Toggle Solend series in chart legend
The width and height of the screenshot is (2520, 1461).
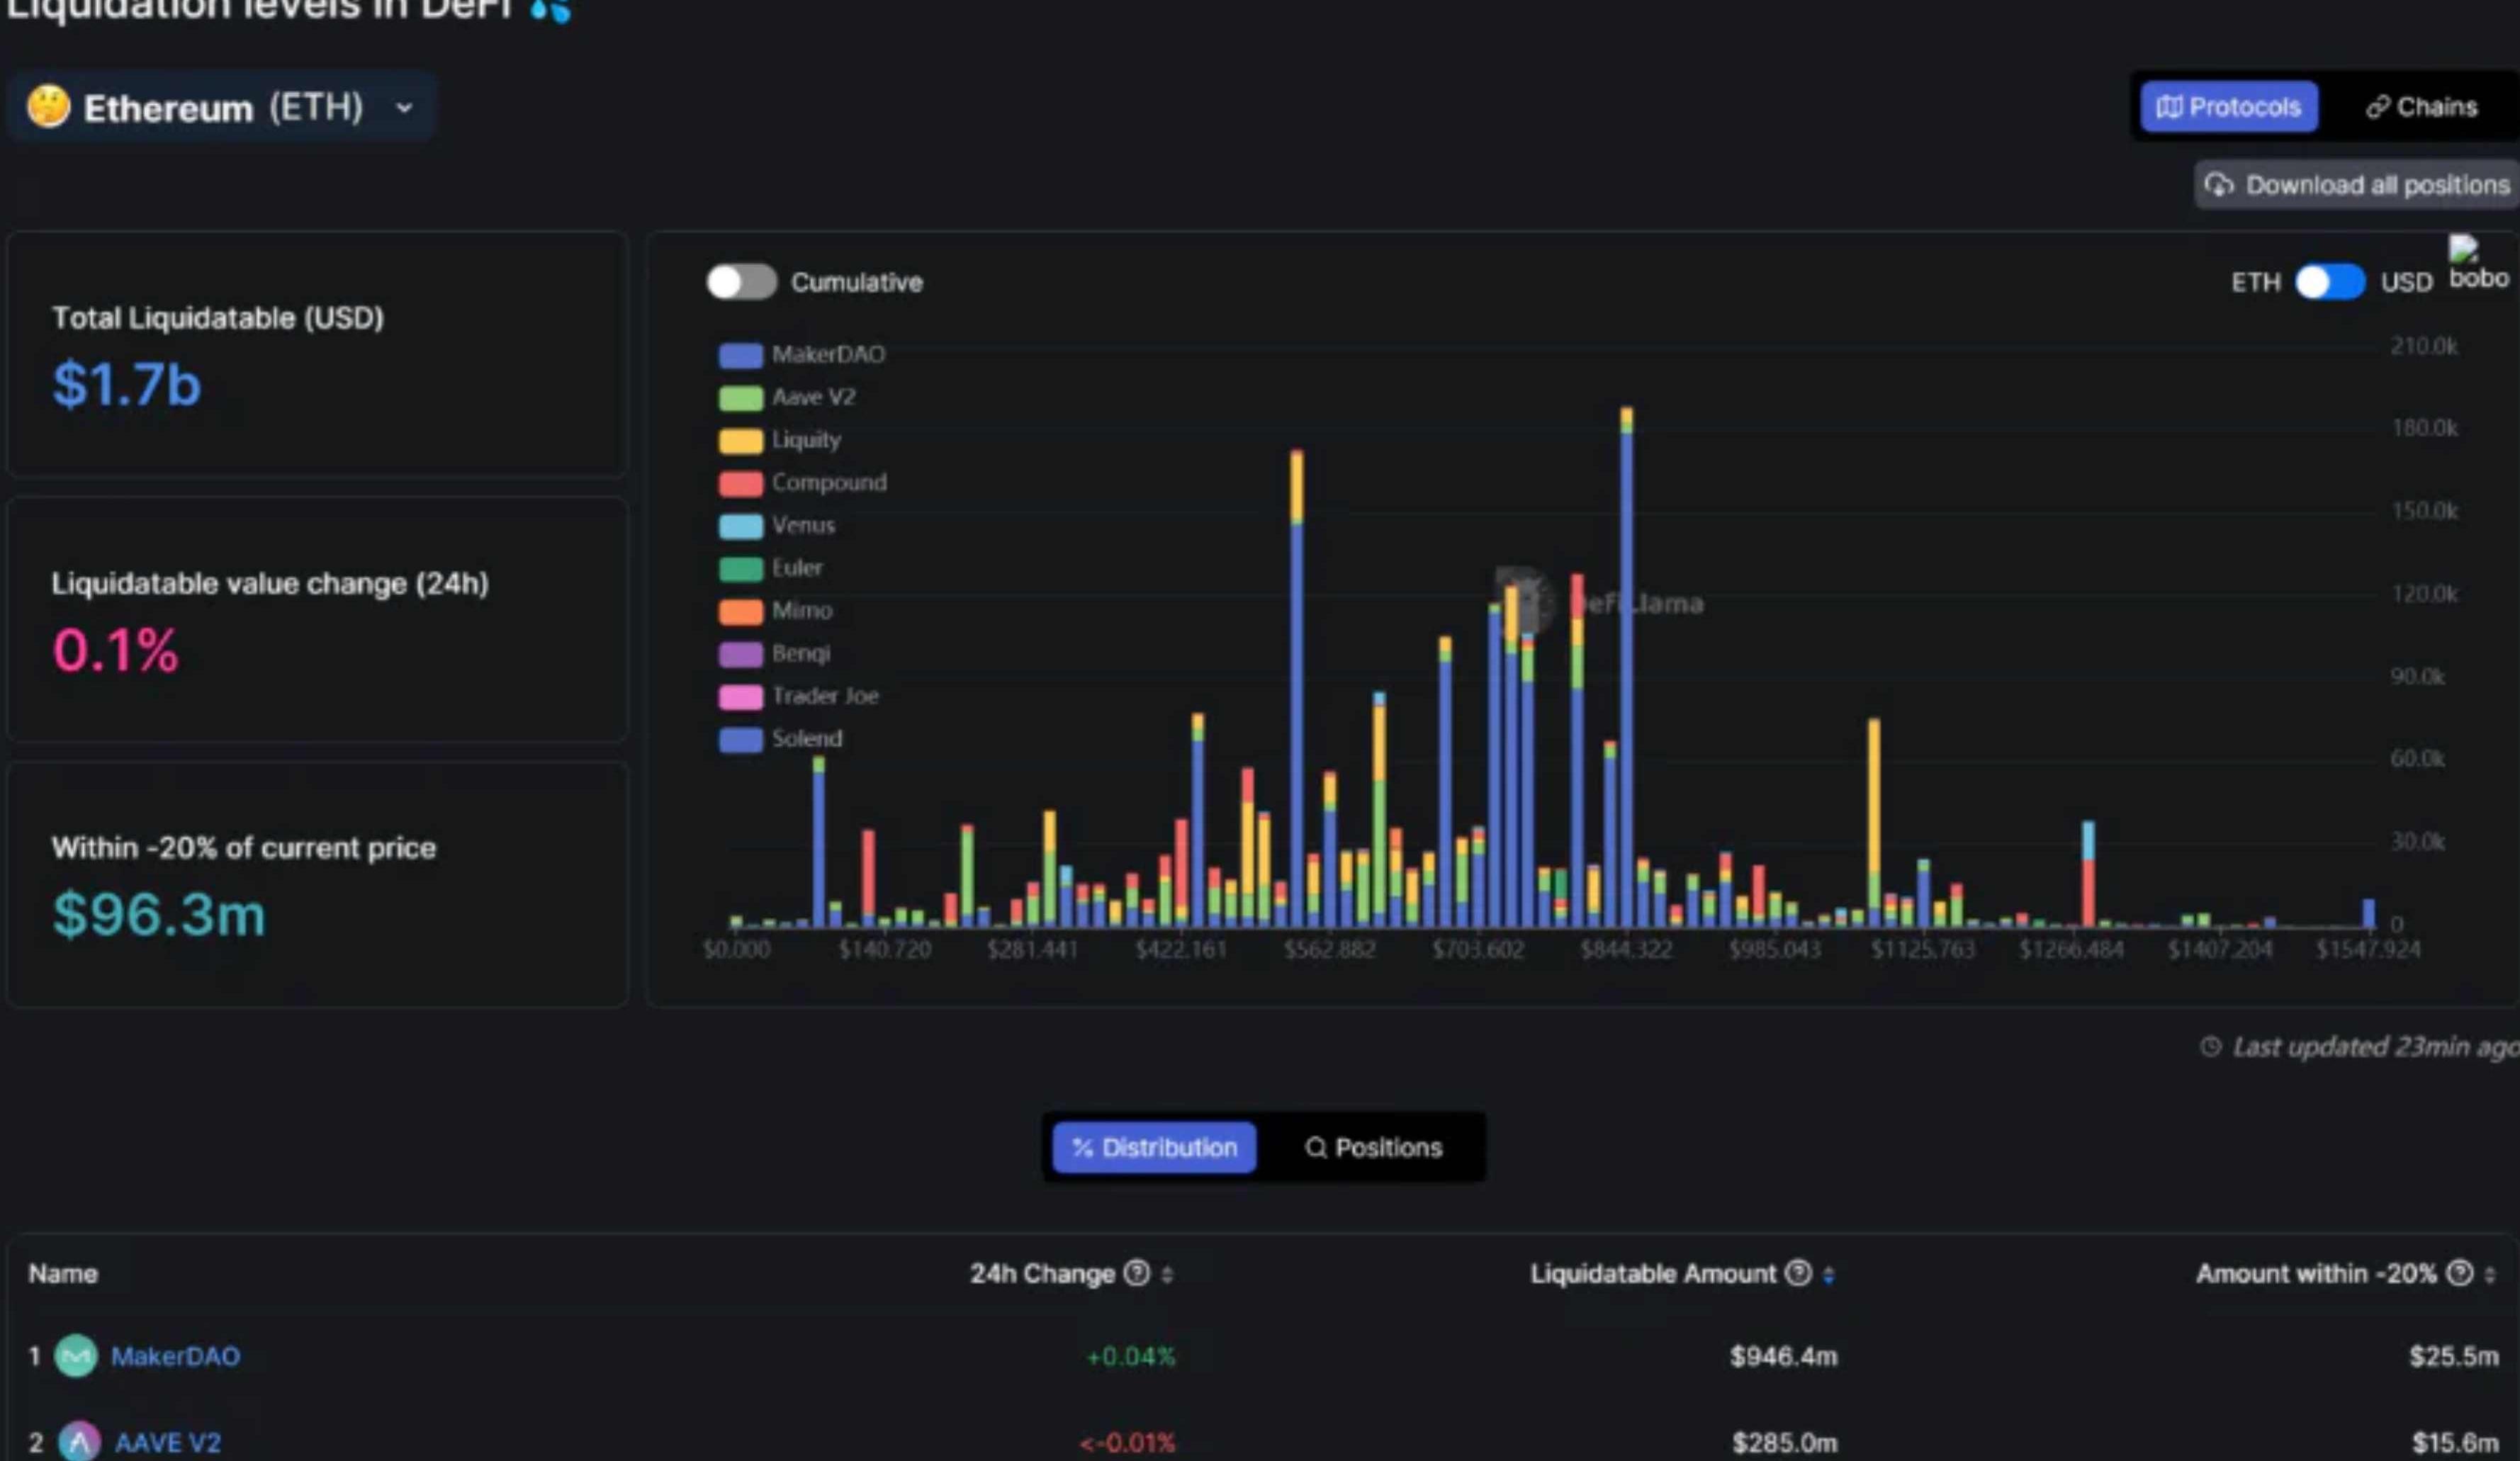781,739
